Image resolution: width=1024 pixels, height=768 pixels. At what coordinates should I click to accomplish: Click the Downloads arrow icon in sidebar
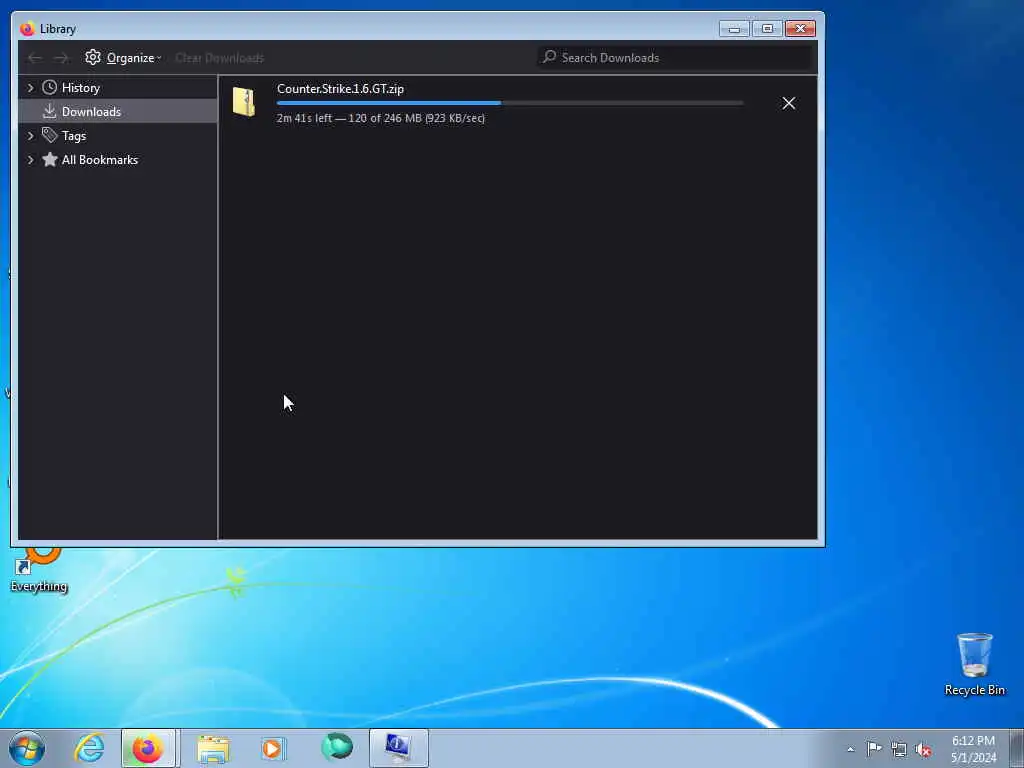[x=50, y=111]
